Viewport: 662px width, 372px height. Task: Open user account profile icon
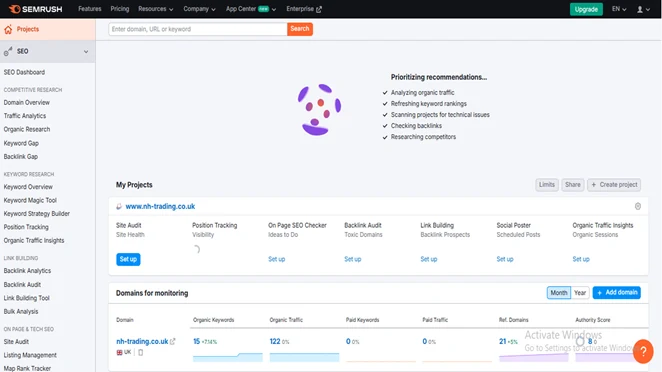pos(640,9)
